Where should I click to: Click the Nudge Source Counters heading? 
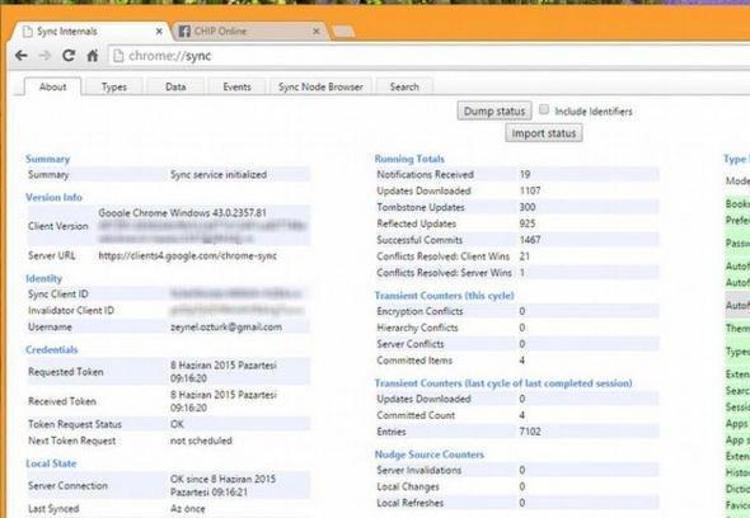(x=429, y=454)
